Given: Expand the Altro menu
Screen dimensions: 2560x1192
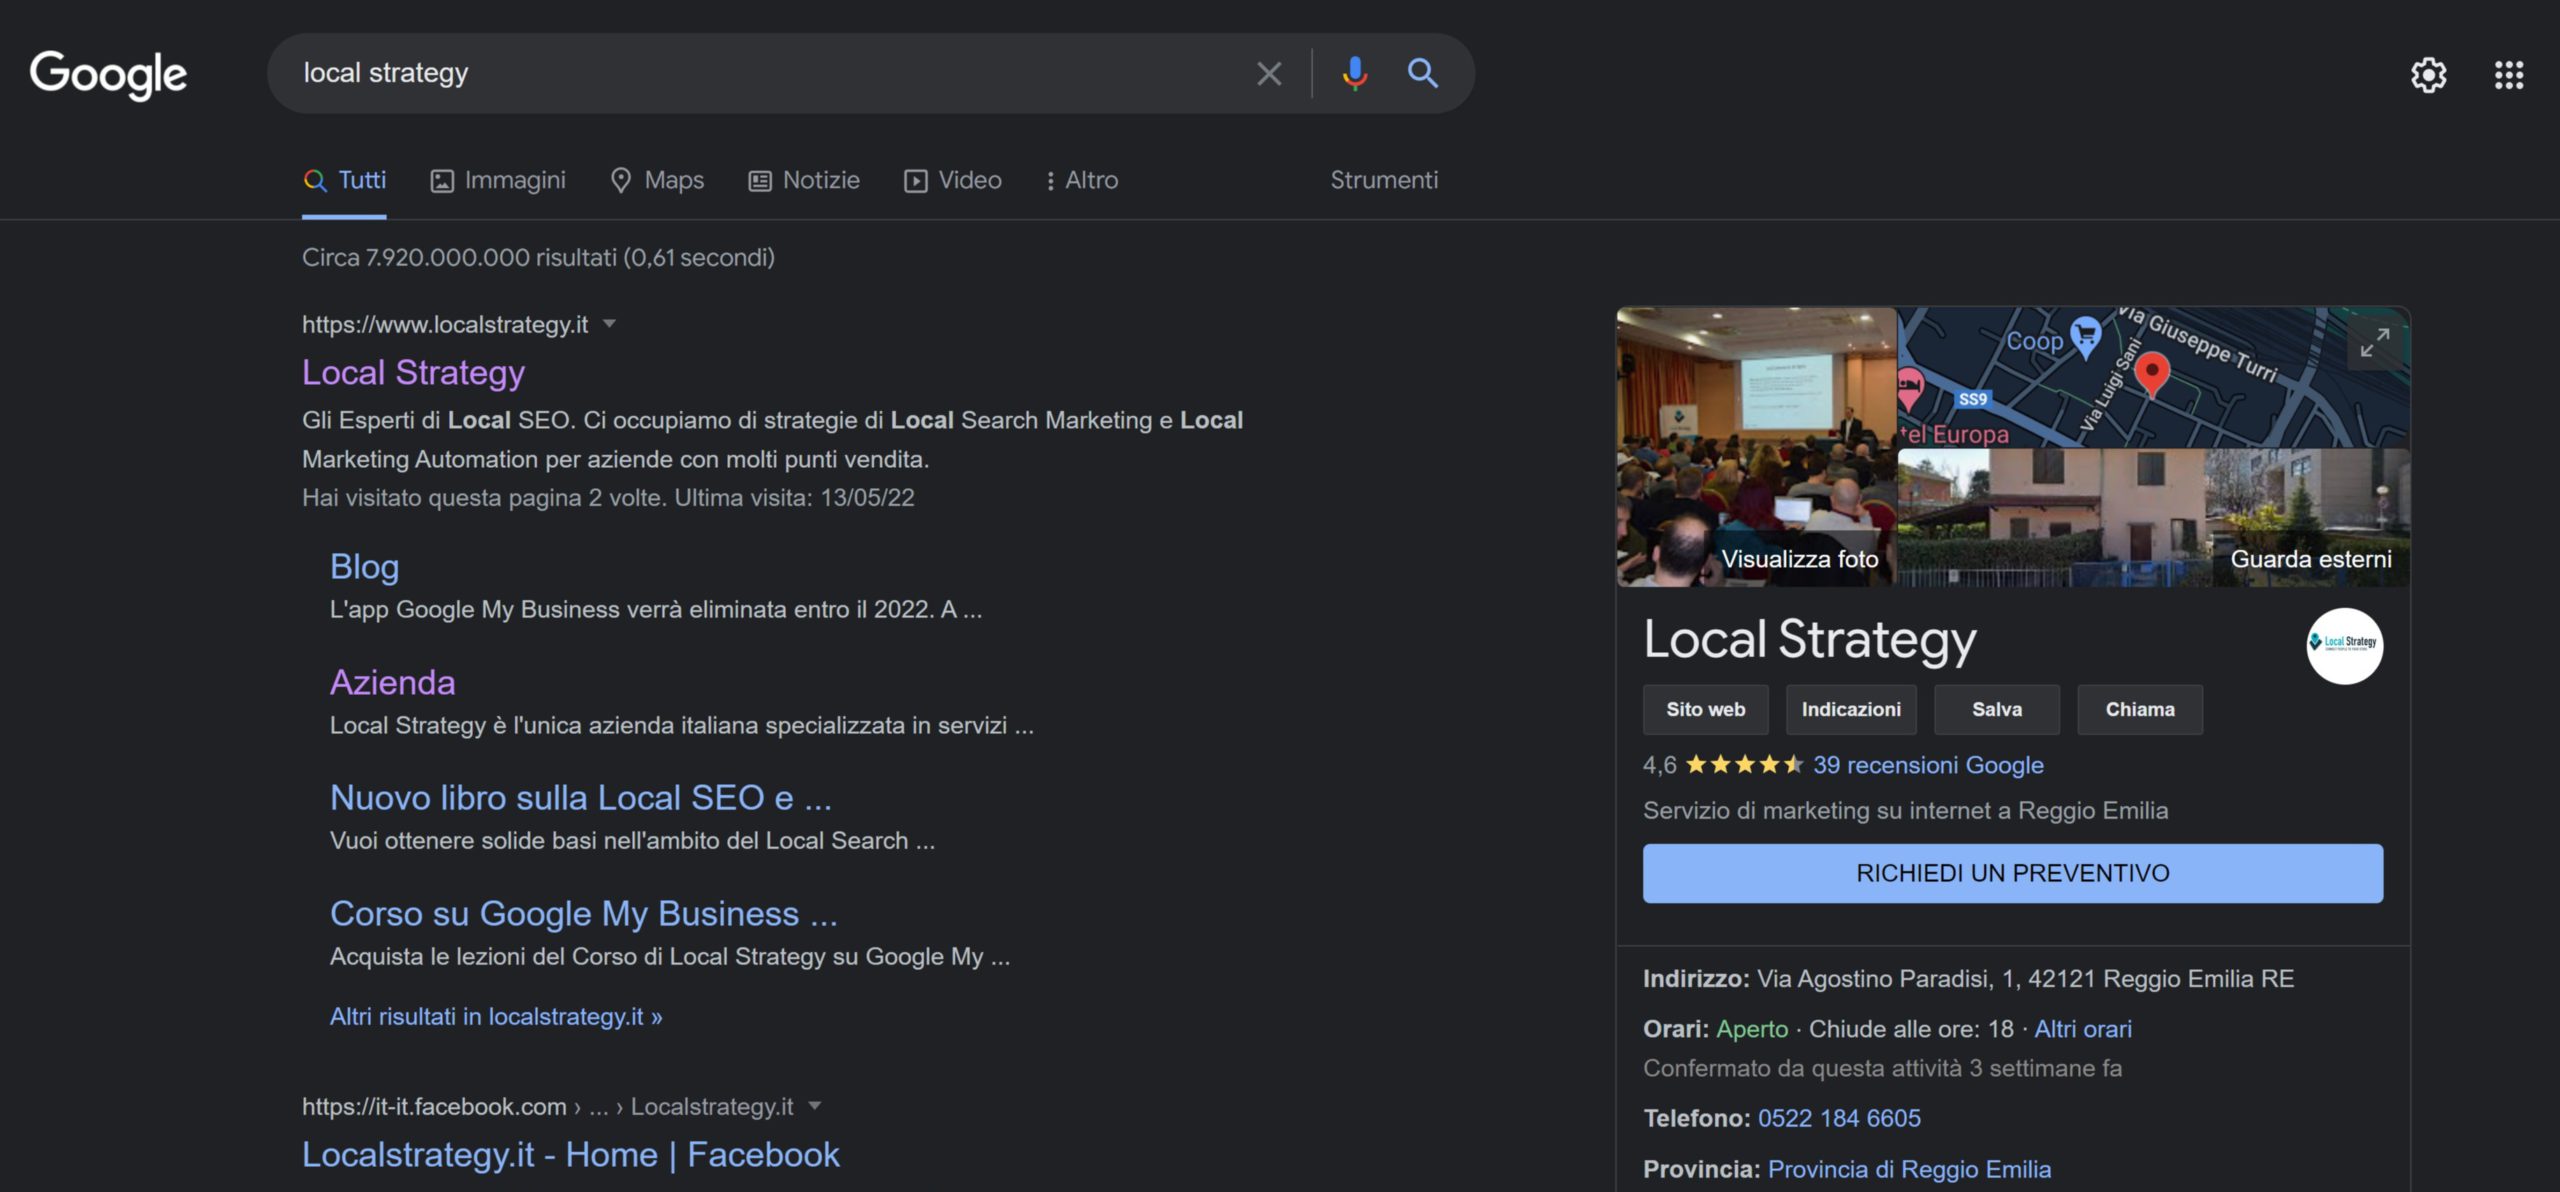Looking at the screenshot, I should (x=1082, y=180).
